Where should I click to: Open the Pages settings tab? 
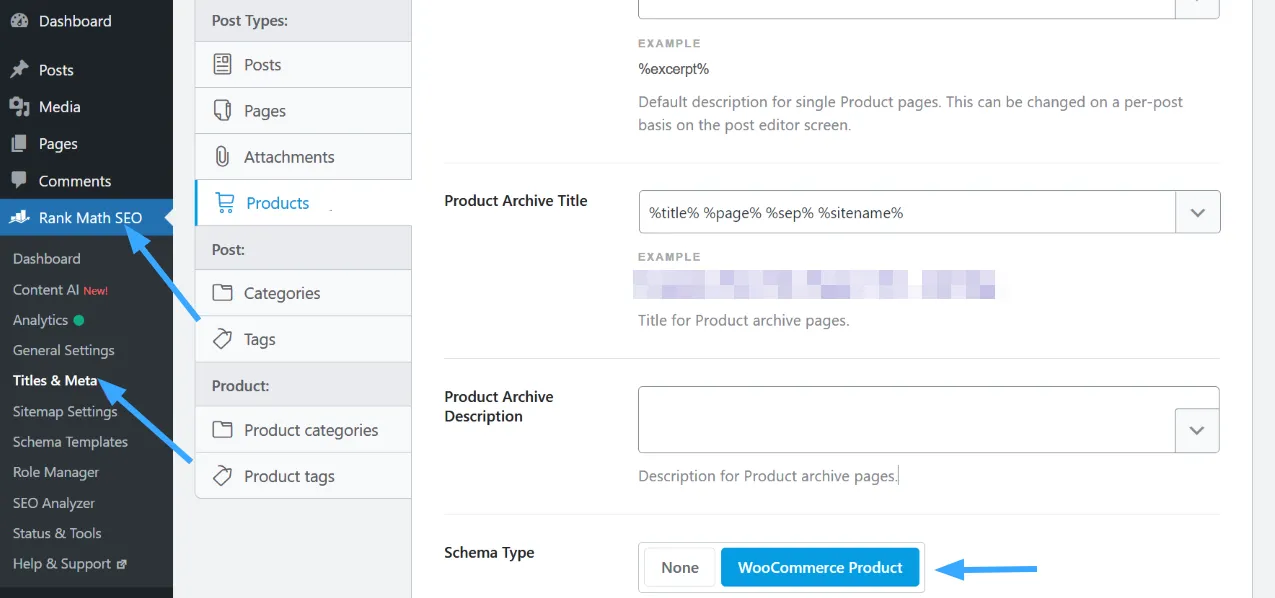pyautogui.click(x=303, y=111)
